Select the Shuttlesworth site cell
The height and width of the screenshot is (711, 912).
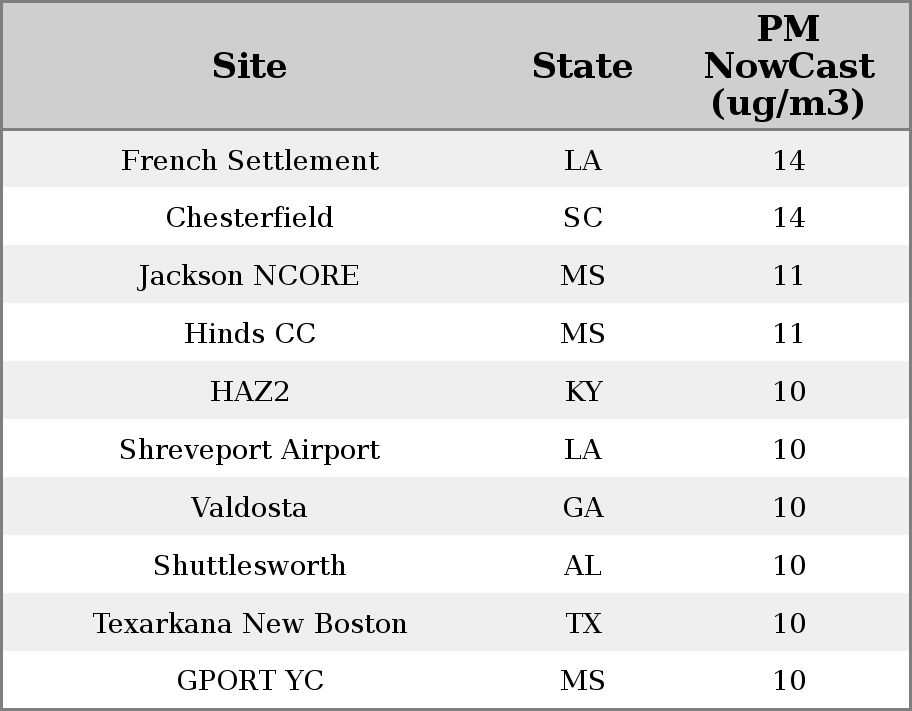tap(250, 566)
